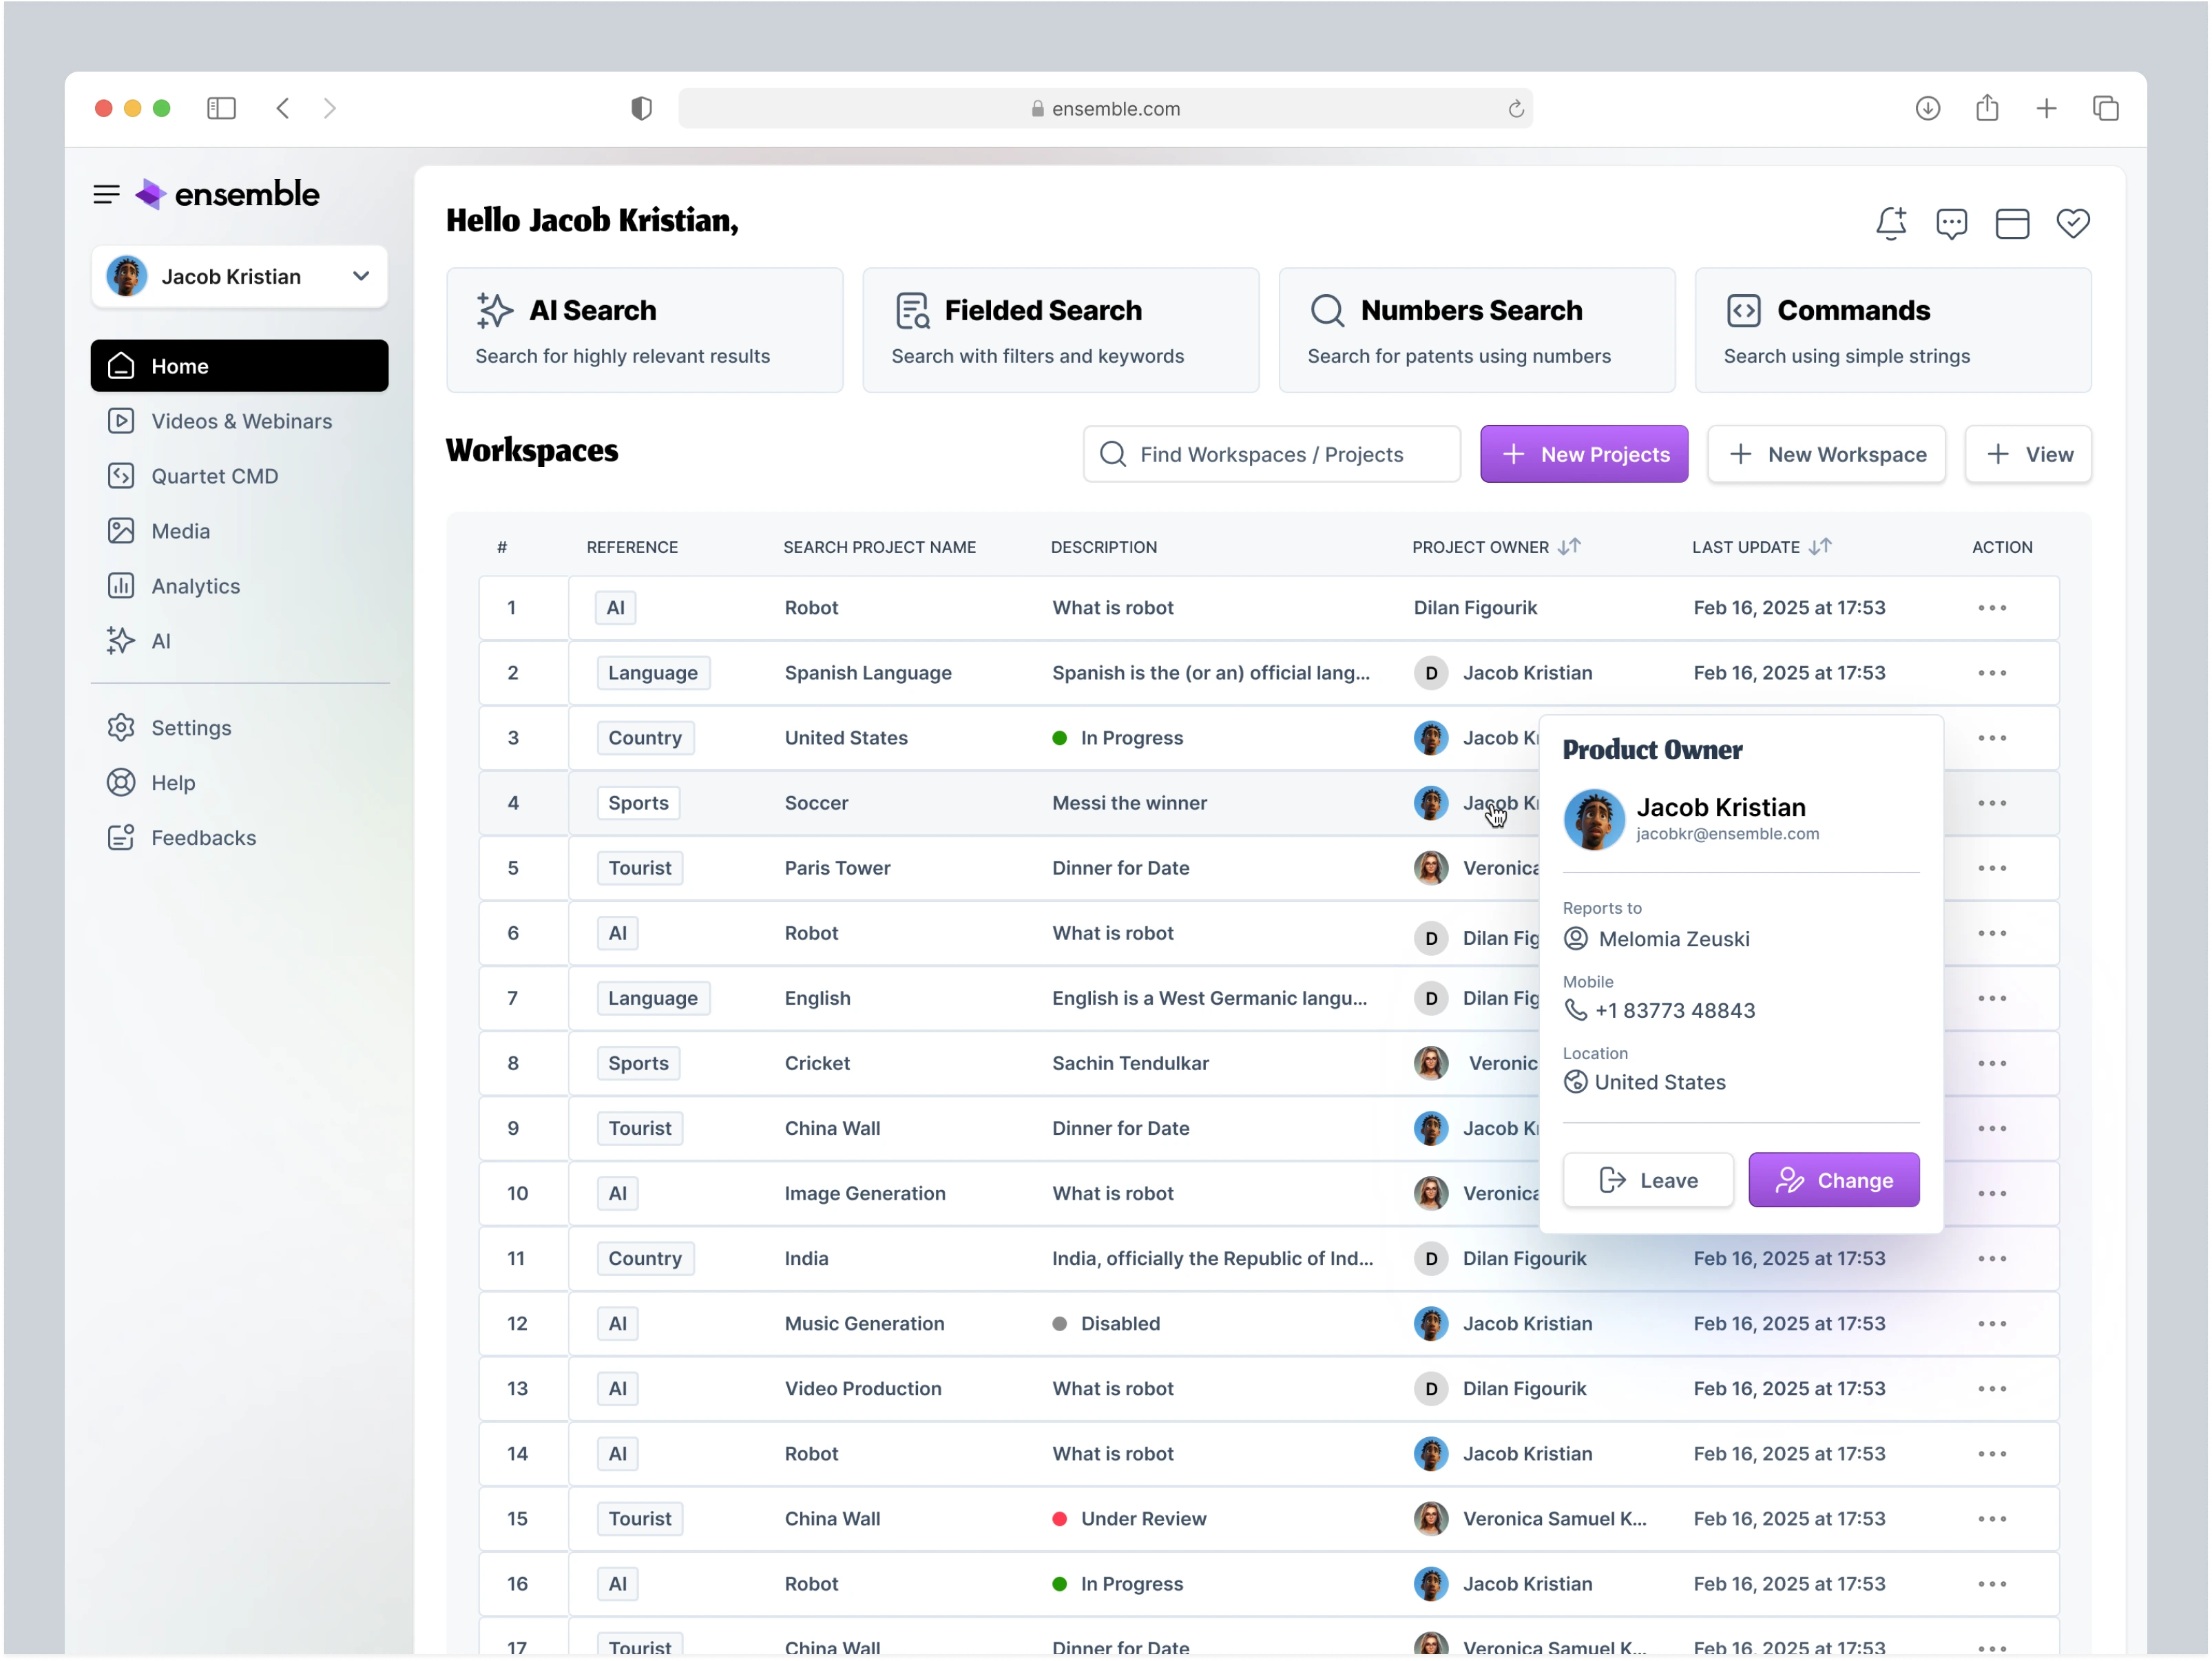Open Videos & Webinars section
The width and height of the screenshot is (2212, 1661).
(239, 421)
